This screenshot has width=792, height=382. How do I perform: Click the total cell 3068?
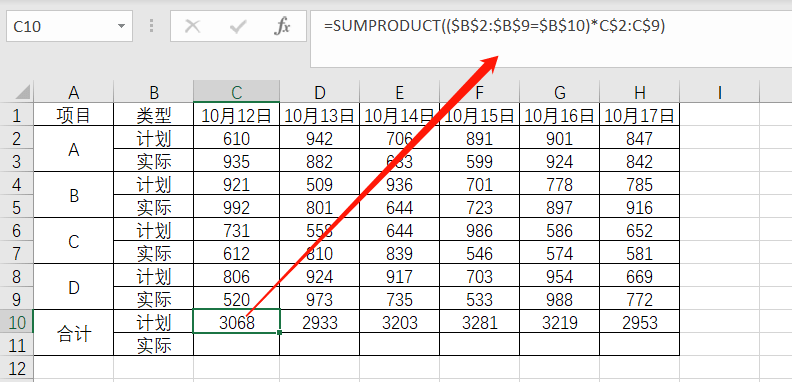(x=236, y=322)
